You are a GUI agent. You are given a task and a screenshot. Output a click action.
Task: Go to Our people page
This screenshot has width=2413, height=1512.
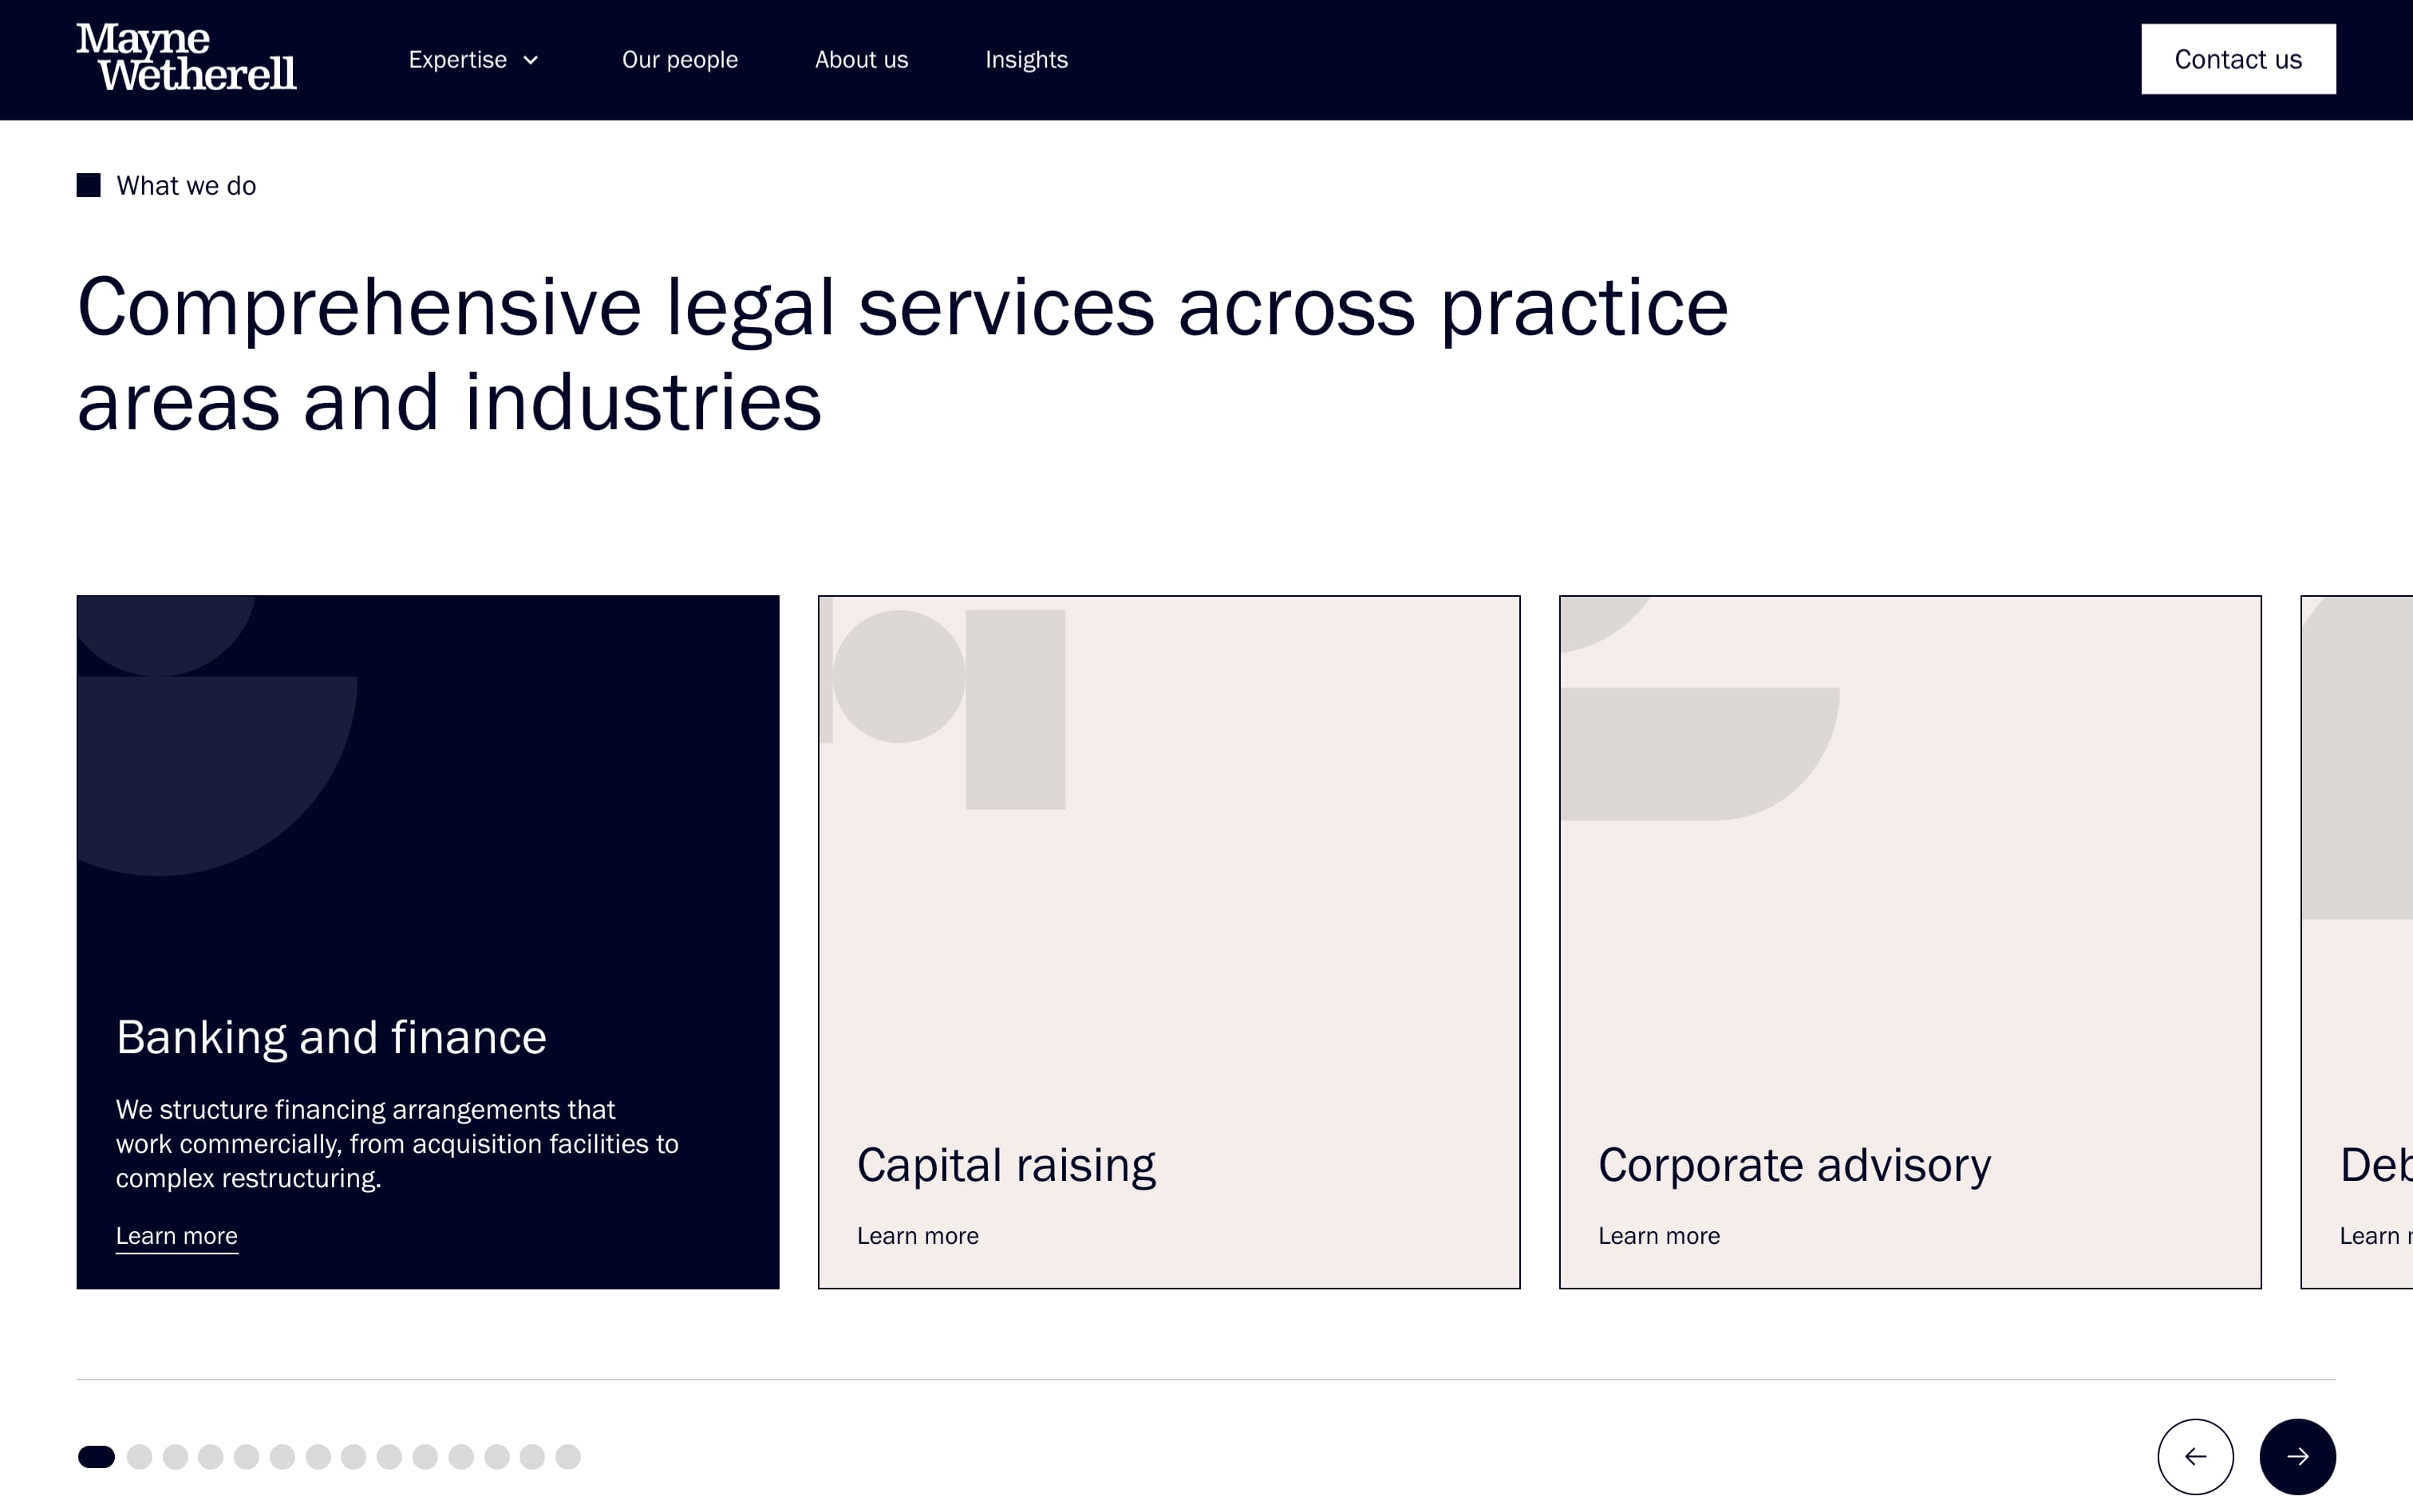tap(680, 60)
